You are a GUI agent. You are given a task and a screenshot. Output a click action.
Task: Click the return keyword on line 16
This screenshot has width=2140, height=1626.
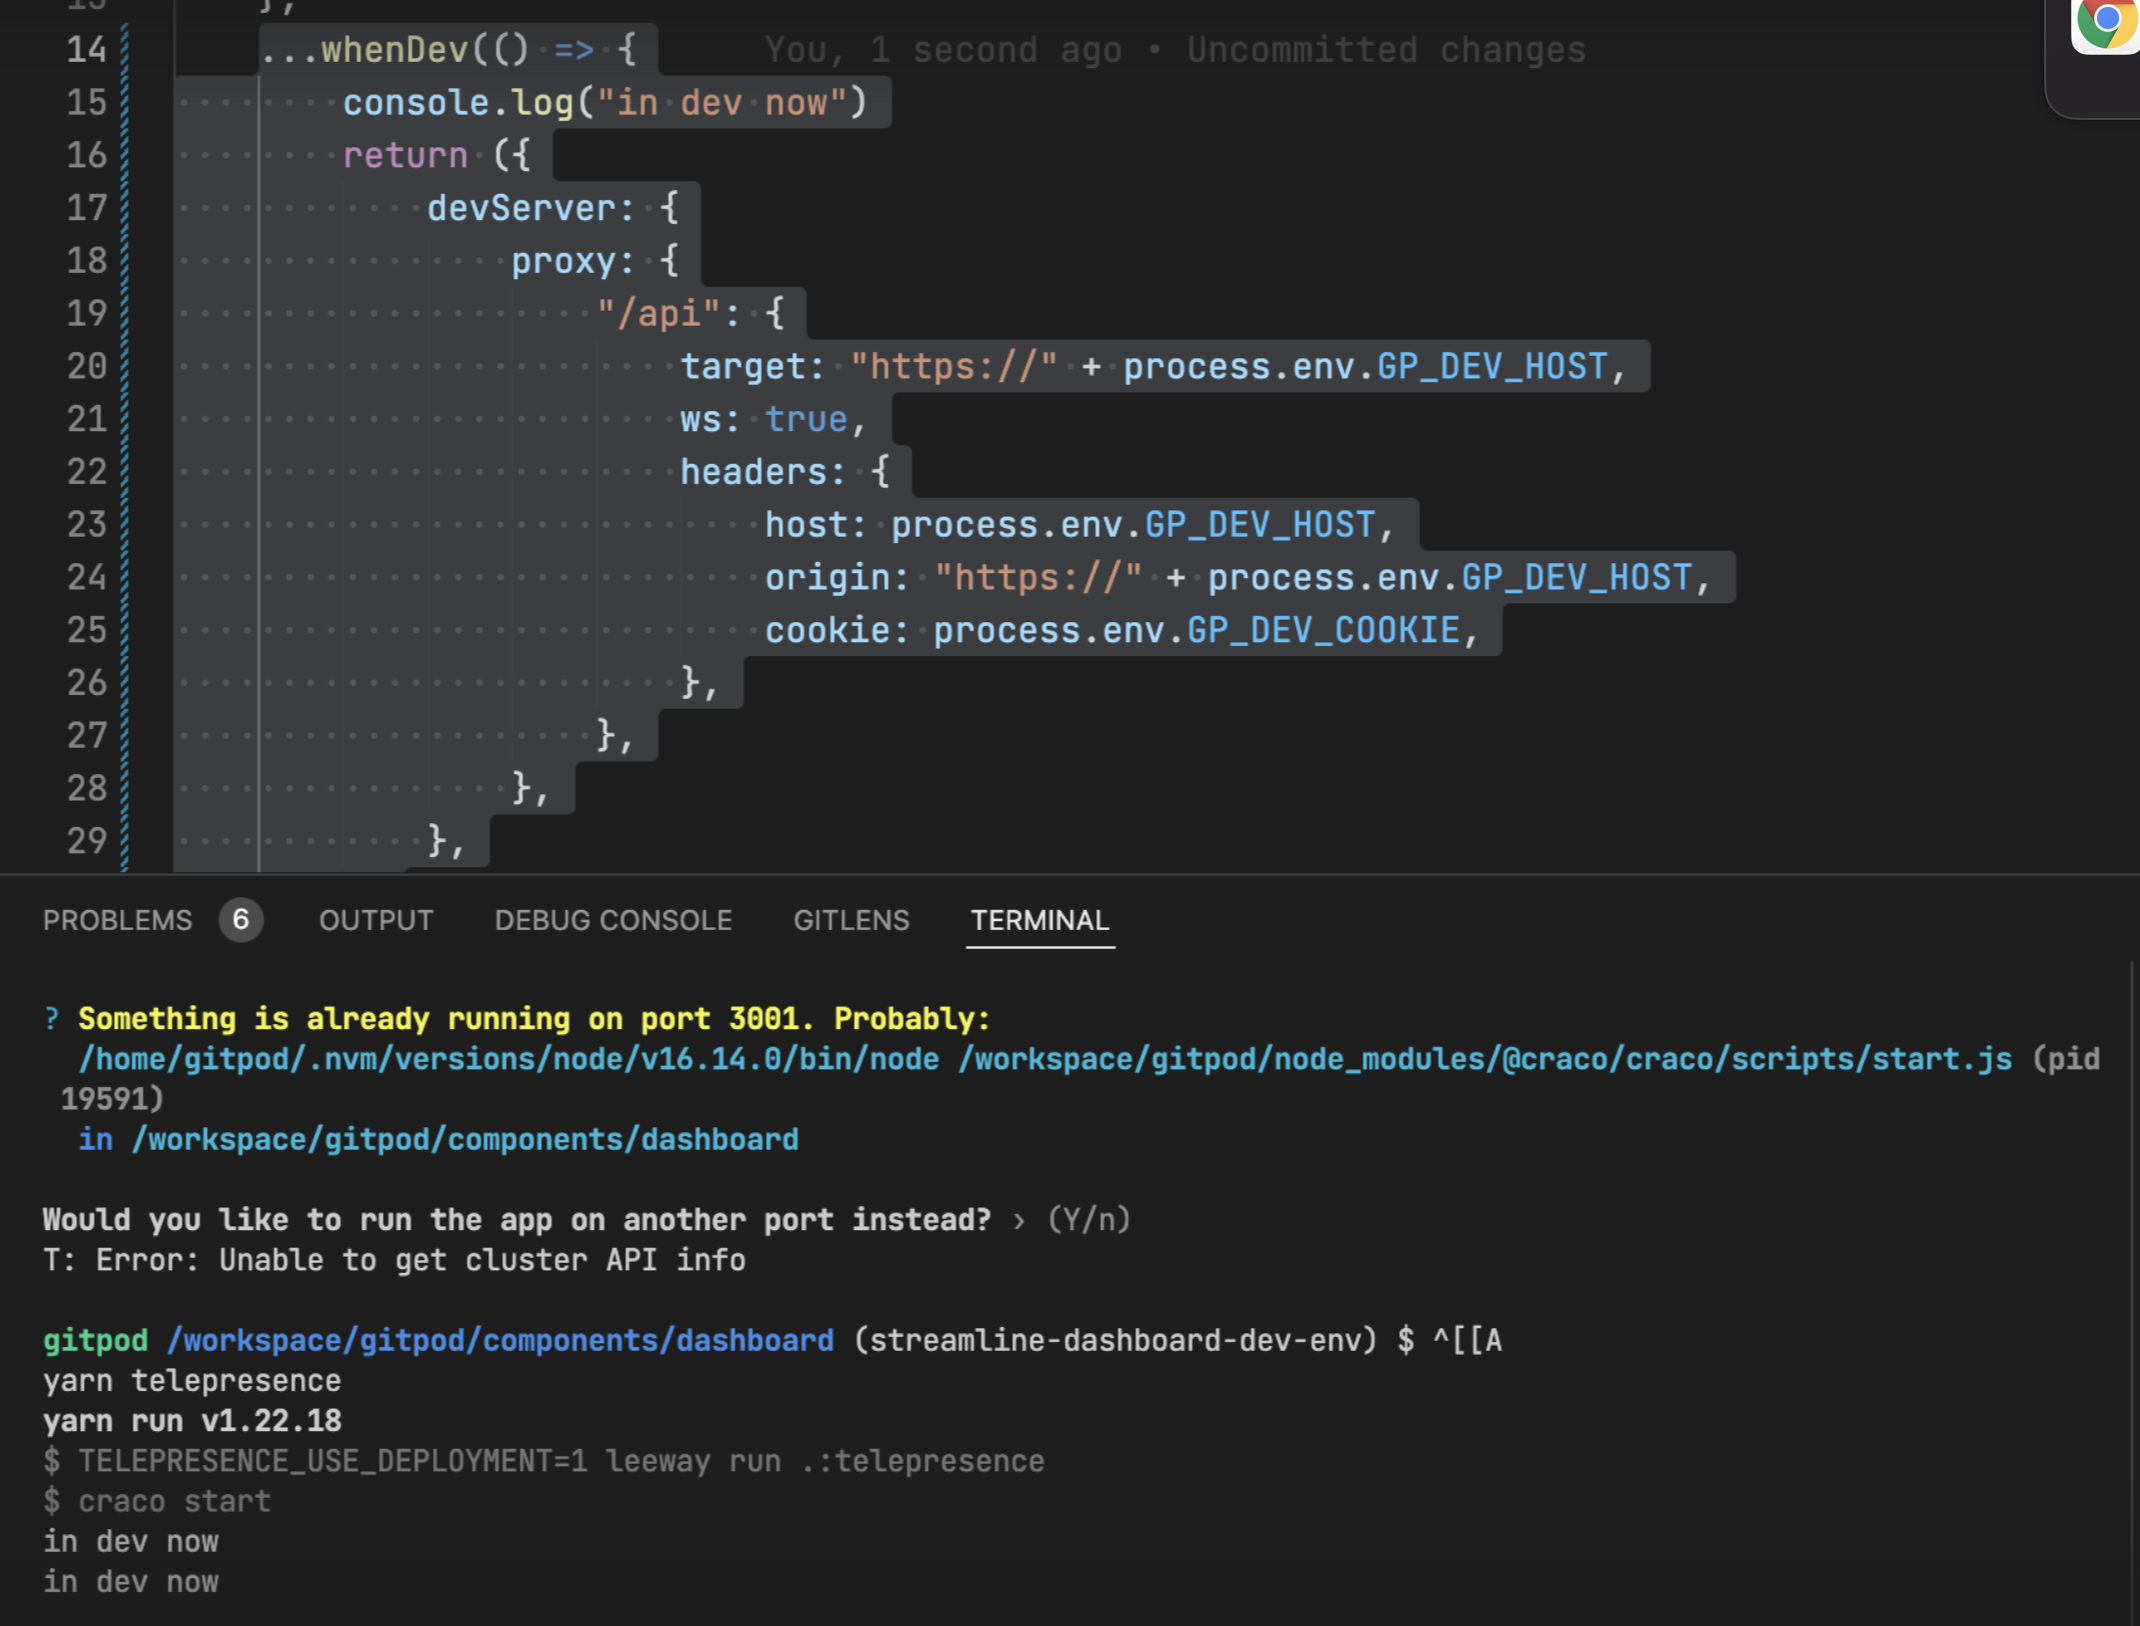pos(405,155)
